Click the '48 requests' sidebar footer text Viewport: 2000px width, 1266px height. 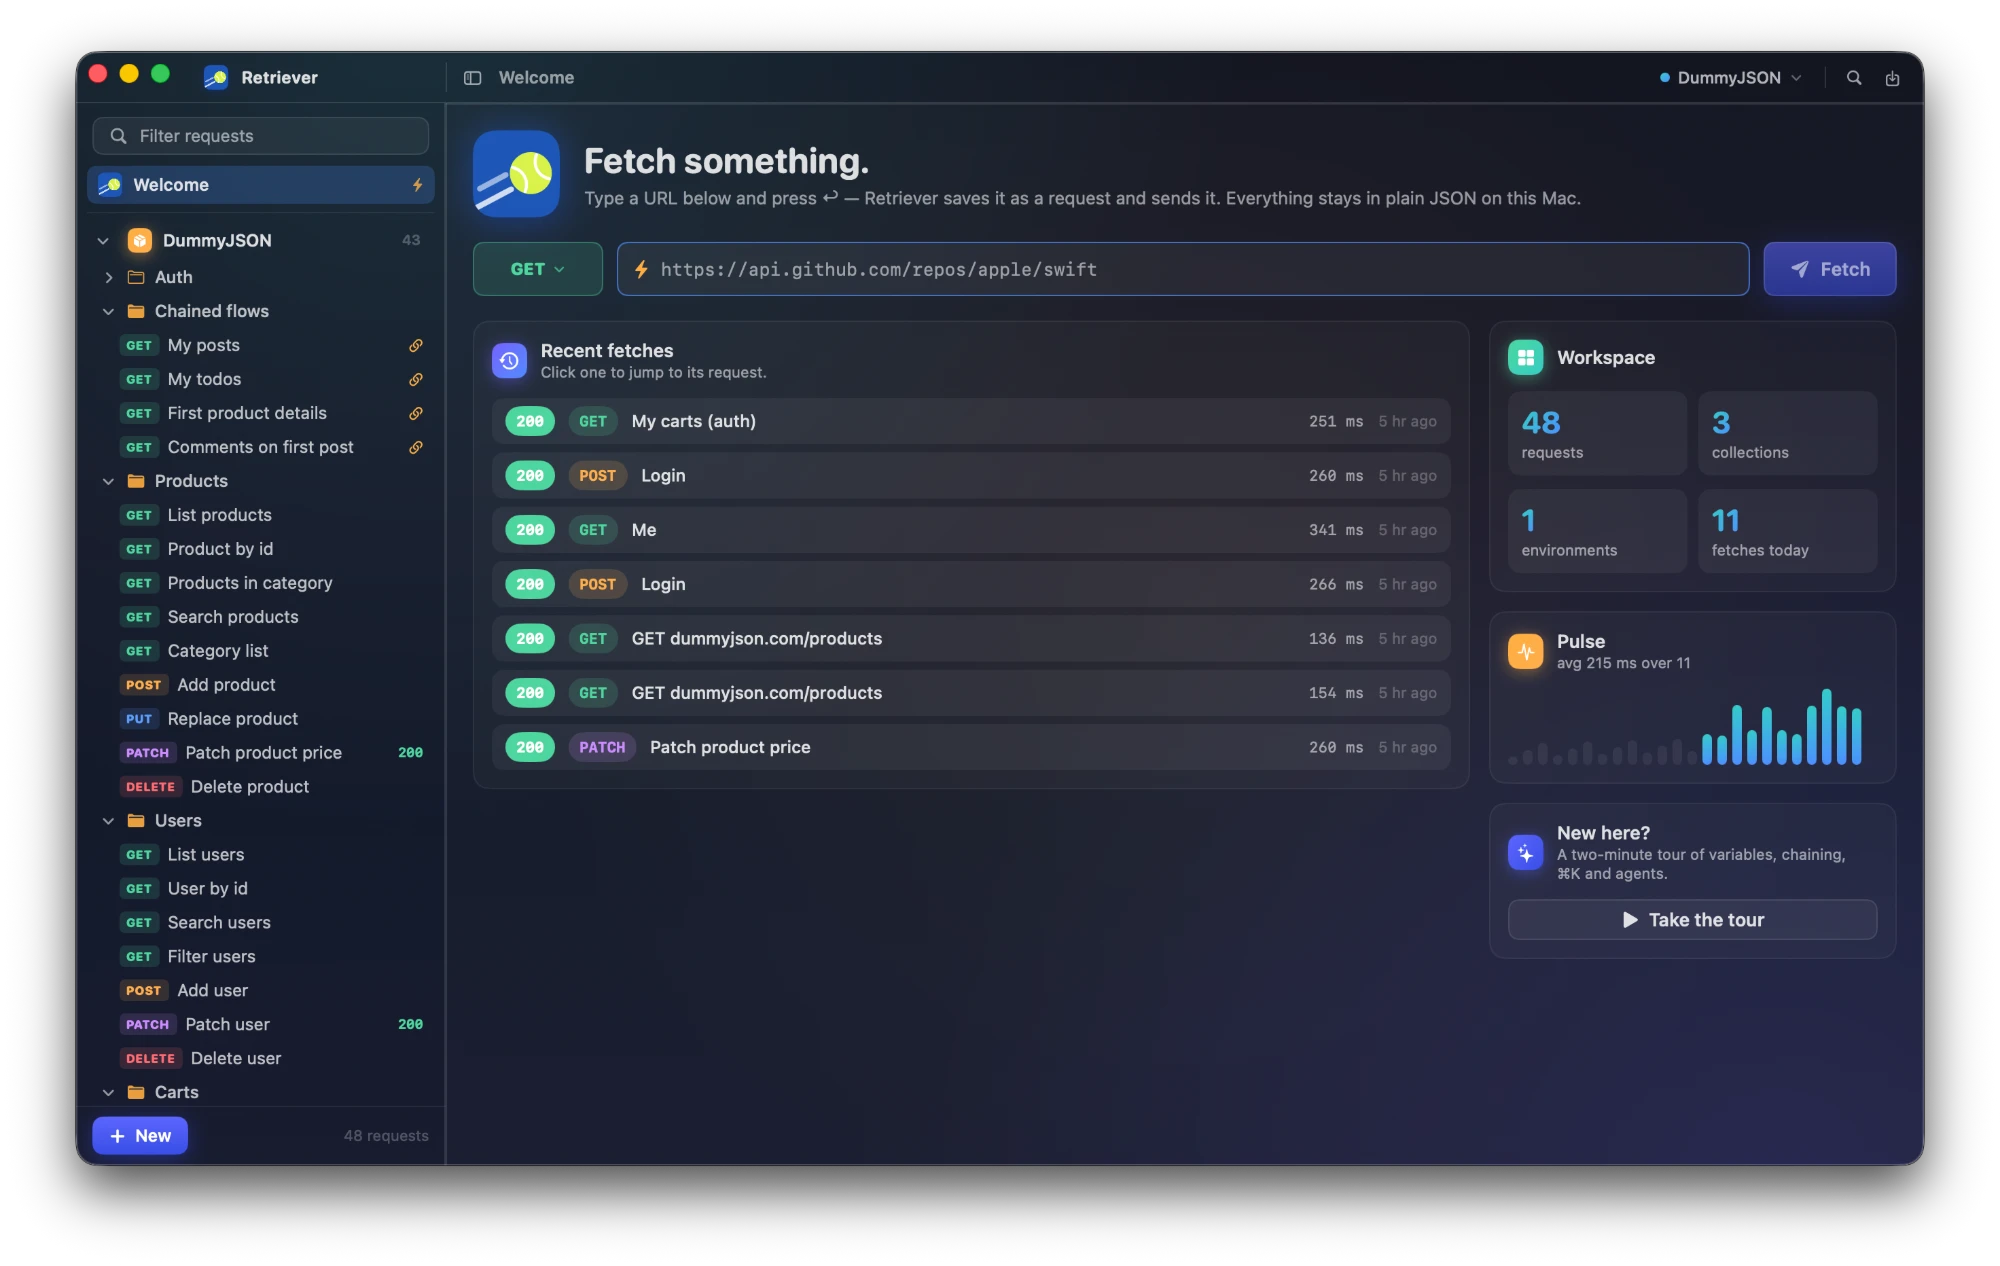(386, 1136)
